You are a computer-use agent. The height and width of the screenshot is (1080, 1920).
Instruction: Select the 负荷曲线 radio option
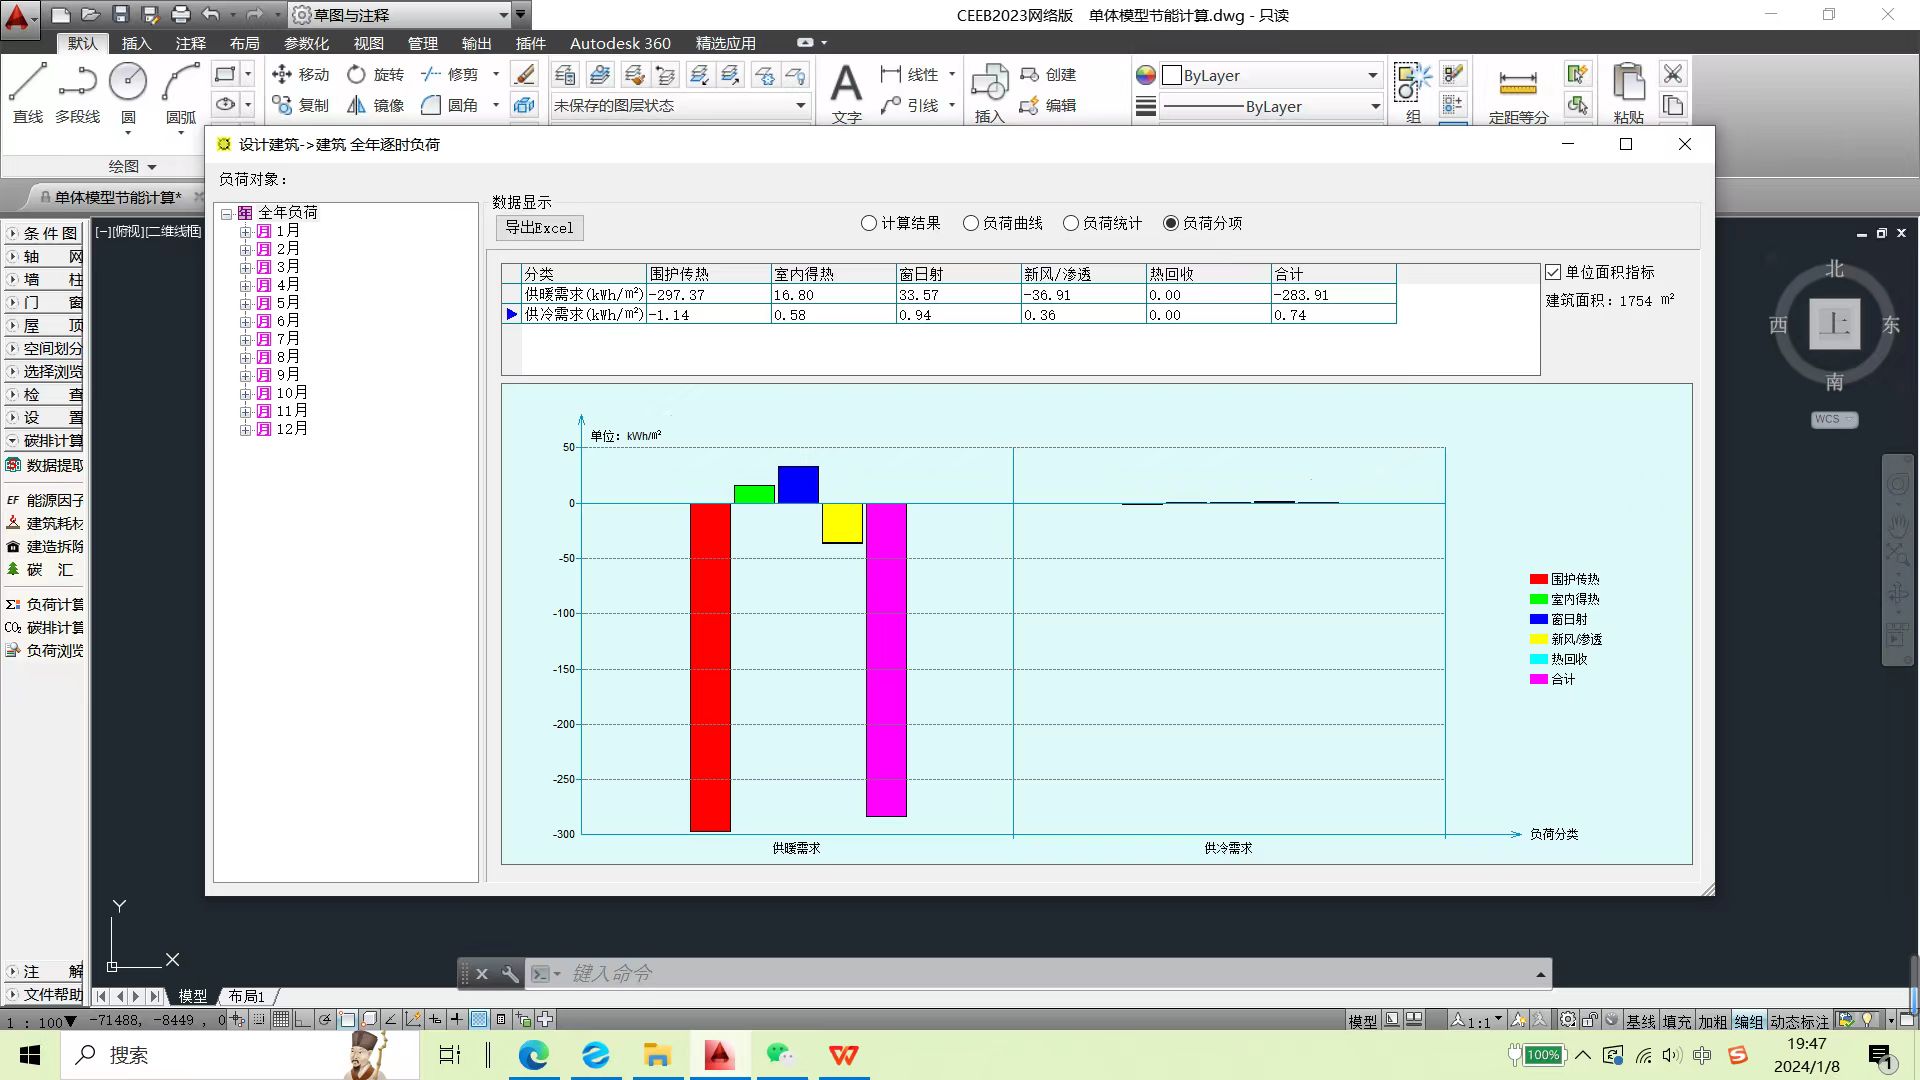point(971,223)
